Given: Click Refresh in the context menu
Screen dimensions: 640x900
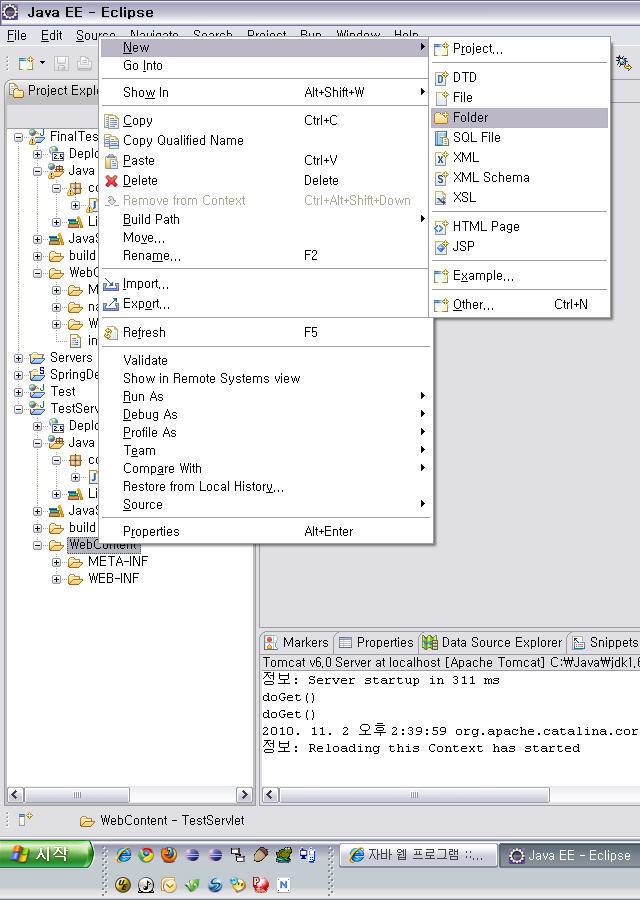Looking at the screenshot, I should click(x=265, y=333).
